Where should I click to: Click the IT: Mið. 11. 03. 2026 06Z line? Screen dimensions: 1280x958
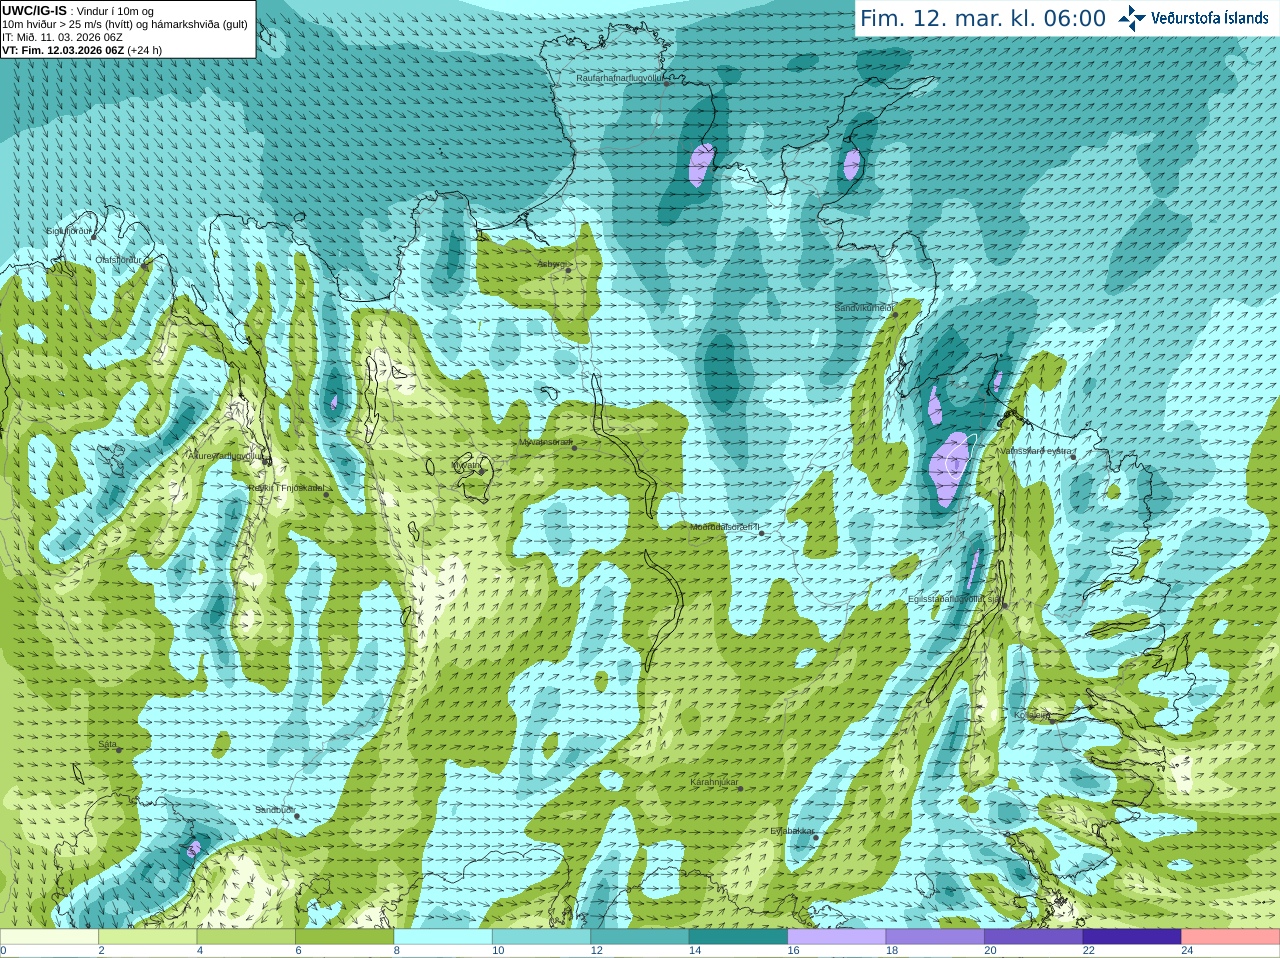[62, 37]
